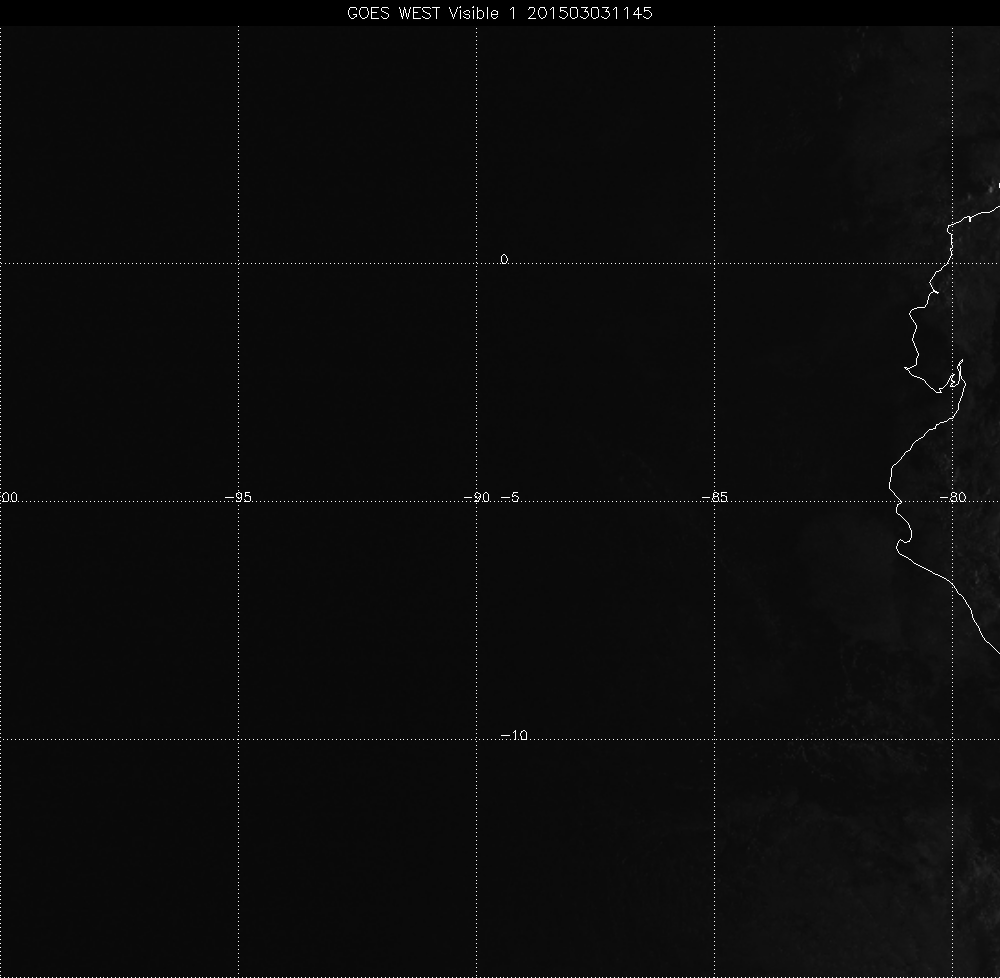Pick the "-80" longitude label
Viewport: 1000px width, 978px height.
[x=953, y=497]
